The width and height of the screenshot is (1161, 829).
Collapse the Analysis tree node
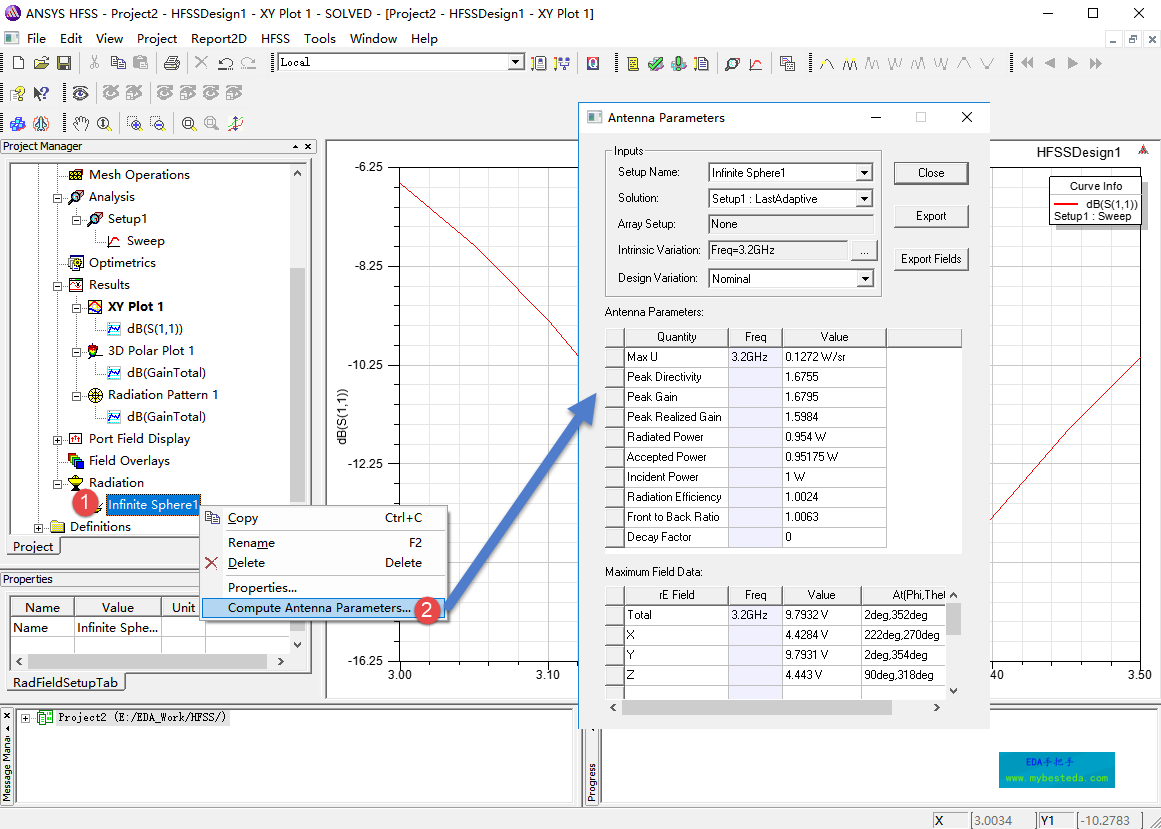[58, 197]
